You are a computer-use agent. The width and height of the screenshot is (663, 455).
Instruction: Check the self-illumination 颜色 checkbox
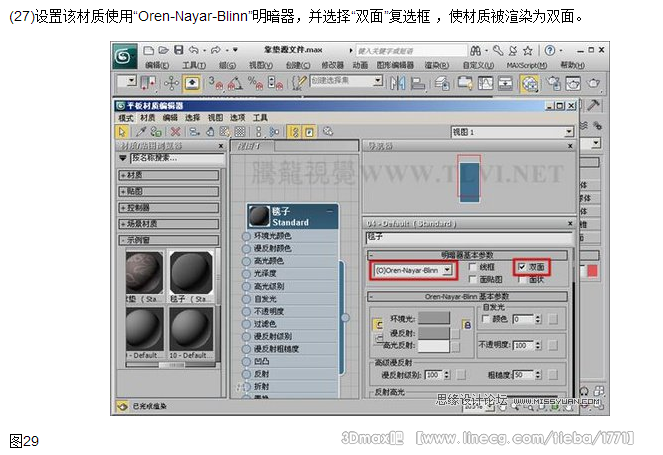tap(485, 319)
